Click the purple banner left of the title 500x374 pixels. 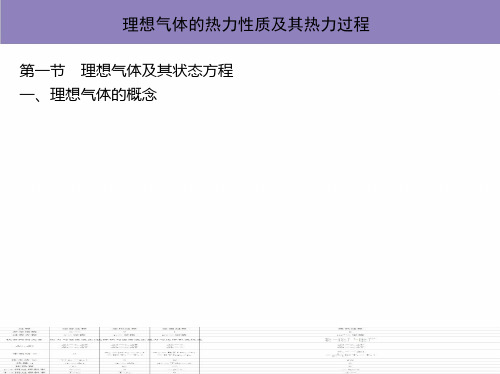click(60, 22)
